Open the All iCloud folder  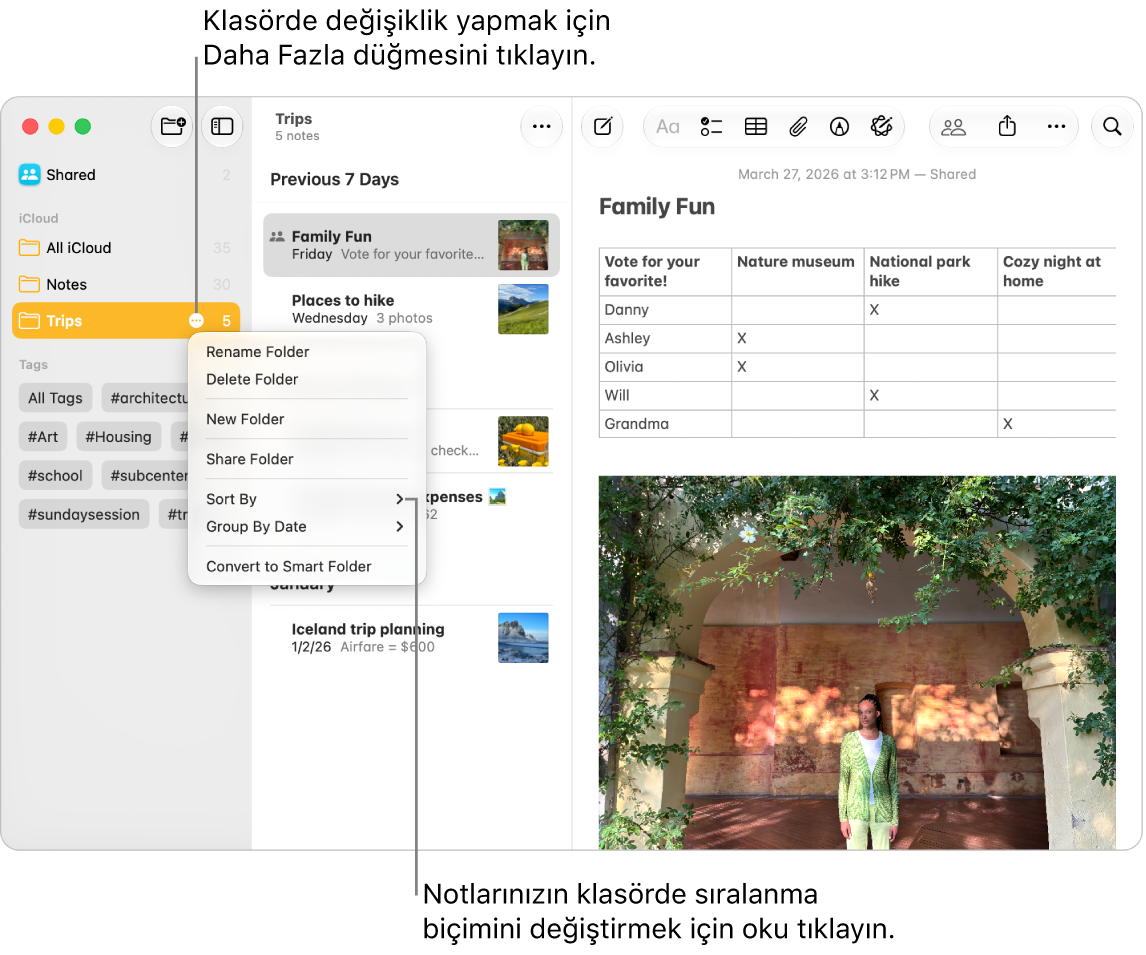pos(79,248)
